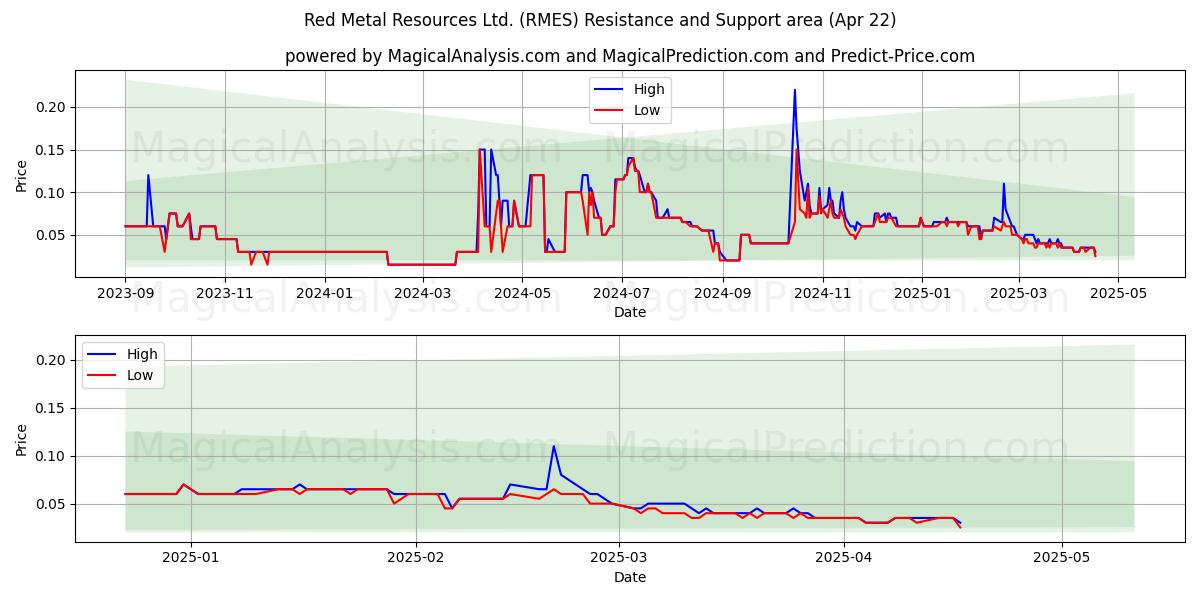Click the '0.15' y-tick on top chart

pos(51,150)
